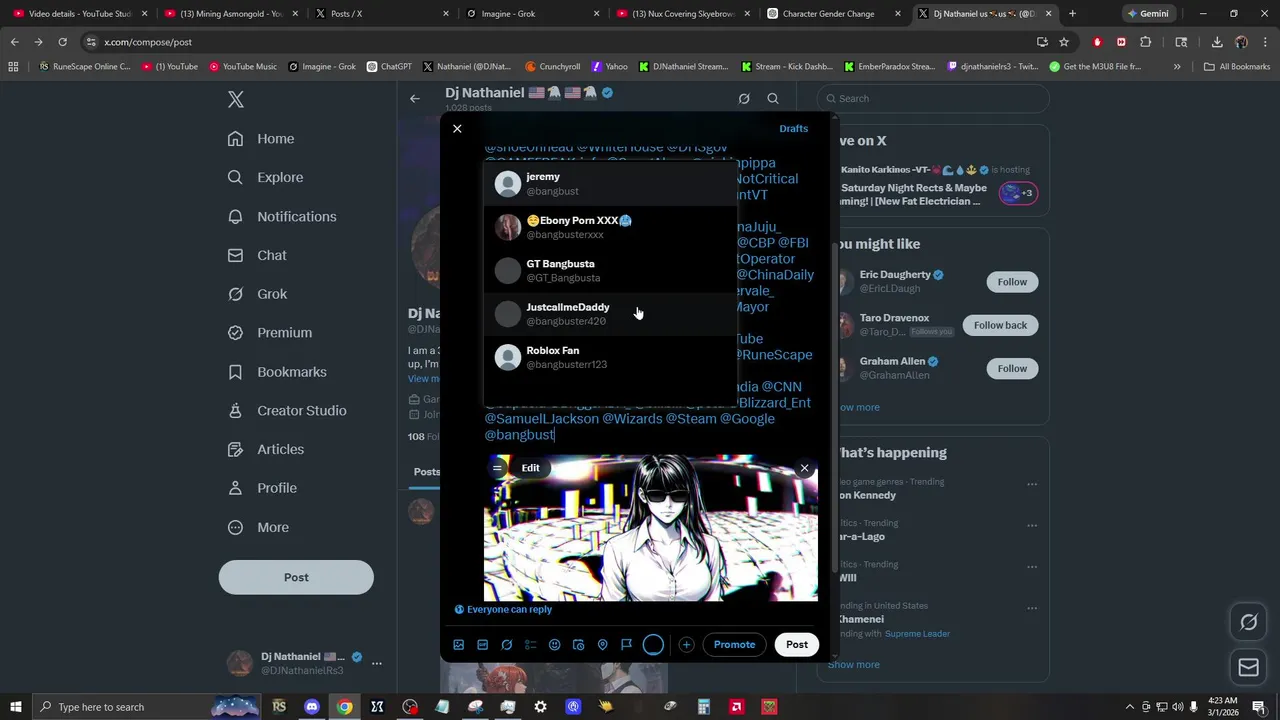The image size is (1280, 720).
Task: Open Settings gear in the taskbar
Action: pyautogui.click(x=541, y=707)
